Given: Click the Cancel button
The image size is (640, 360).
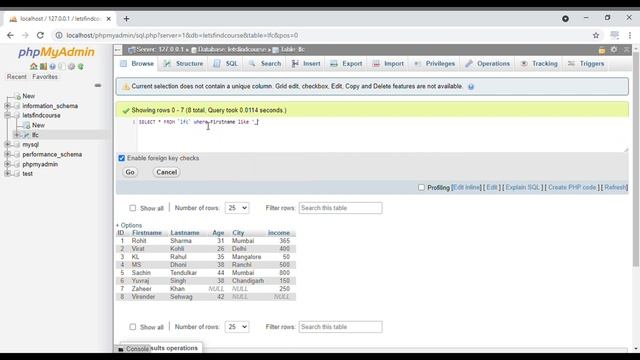Looking at the screenshot, I should tap(167, 172).
